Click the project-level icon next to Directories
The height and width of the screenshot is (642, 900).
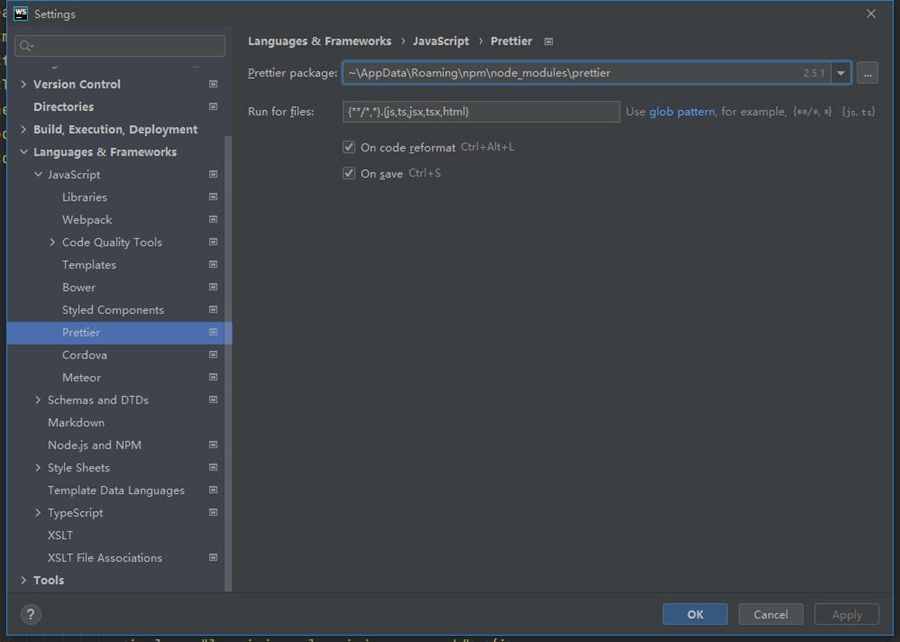(213, 107)
